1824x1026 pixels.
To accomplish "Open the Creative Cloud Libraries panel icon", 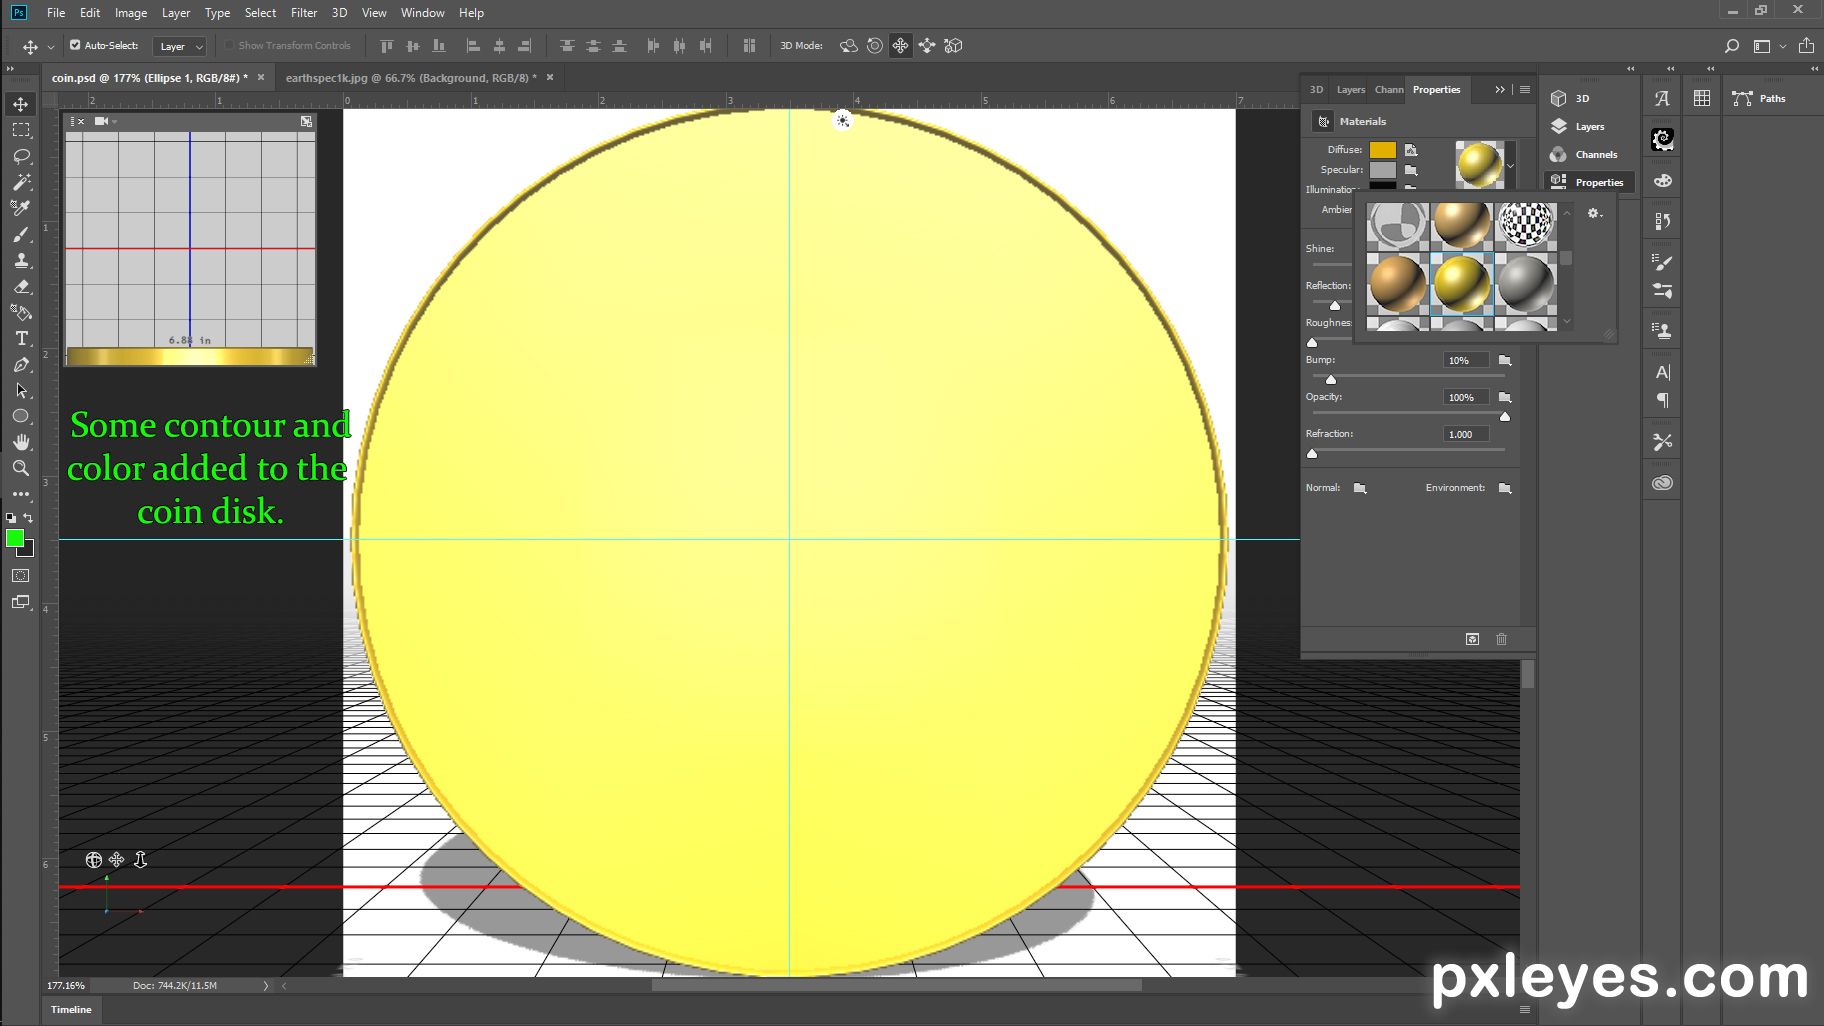I will [1662, 483].
